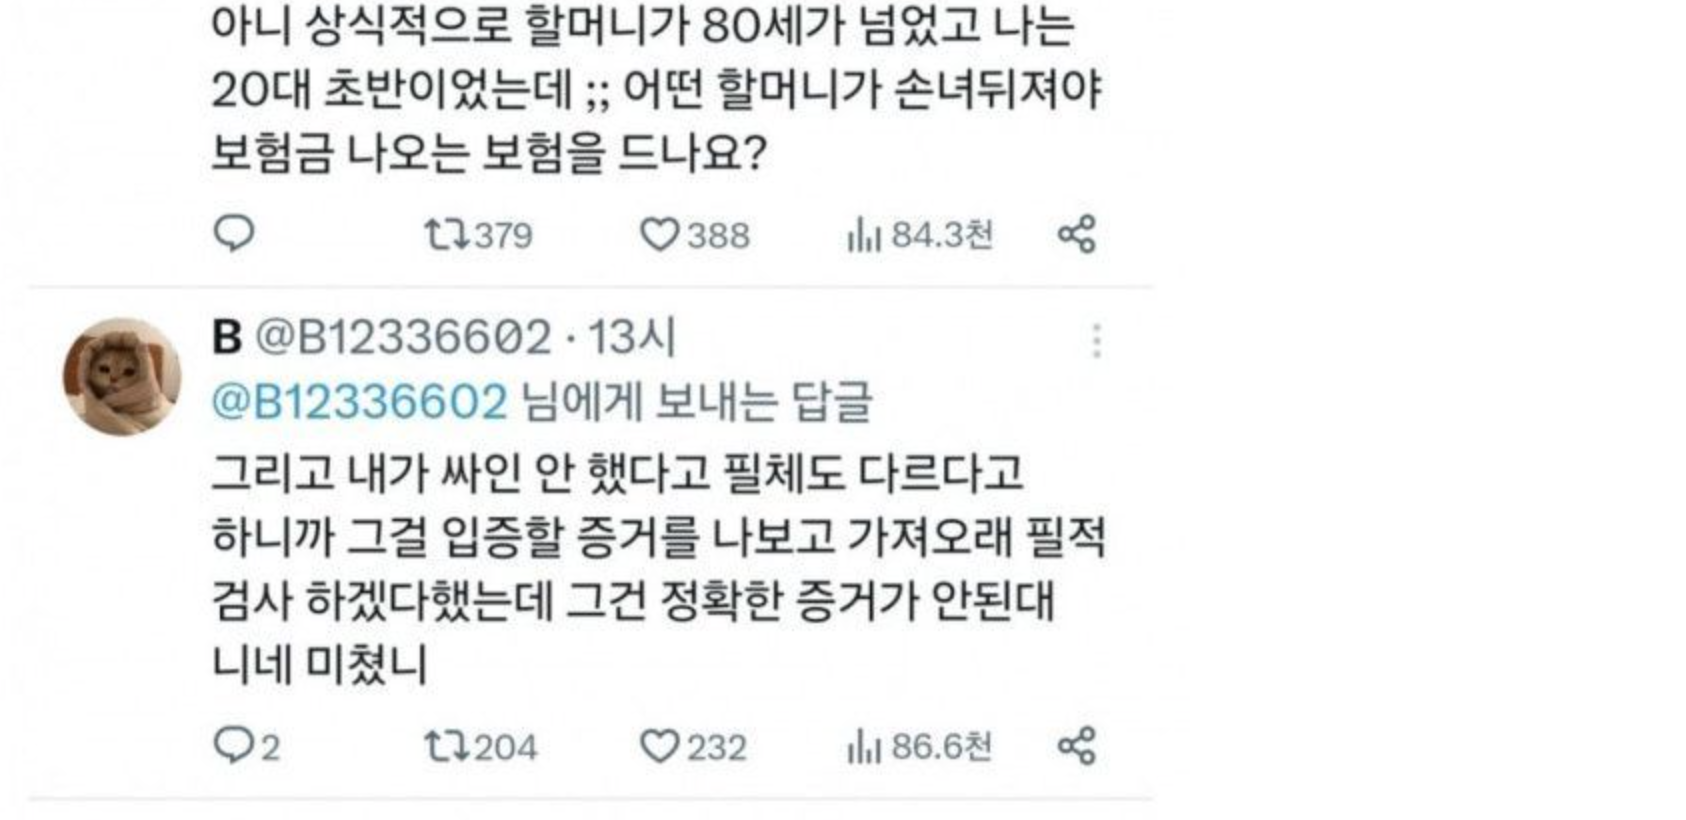The width and height of the screenshot is (1686, 820).
Task: Click the gray @B12336602 handle next to the name
Action: point(403,337)
